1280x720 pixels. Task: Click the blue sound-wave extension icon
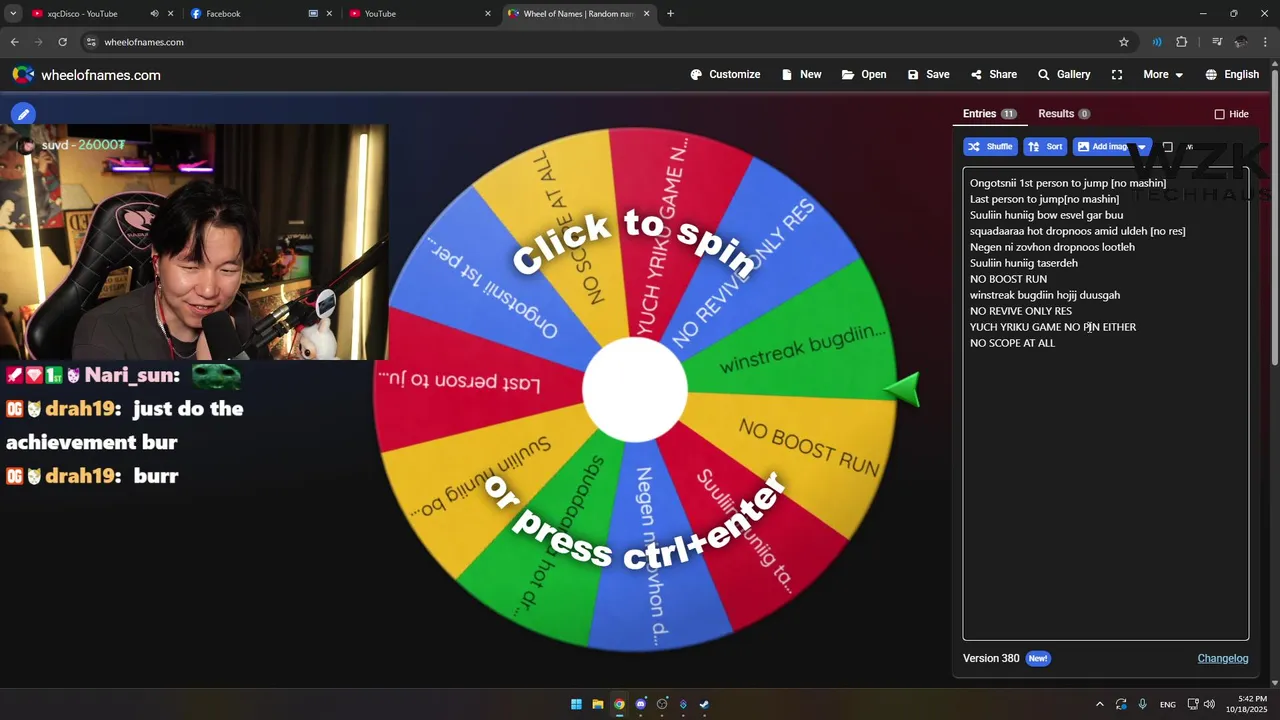(1157, 42)
